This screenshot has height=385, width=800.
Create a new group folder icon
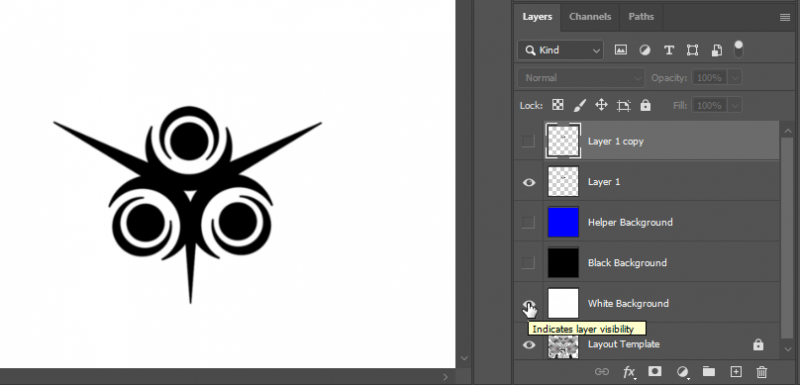point(709,371)
